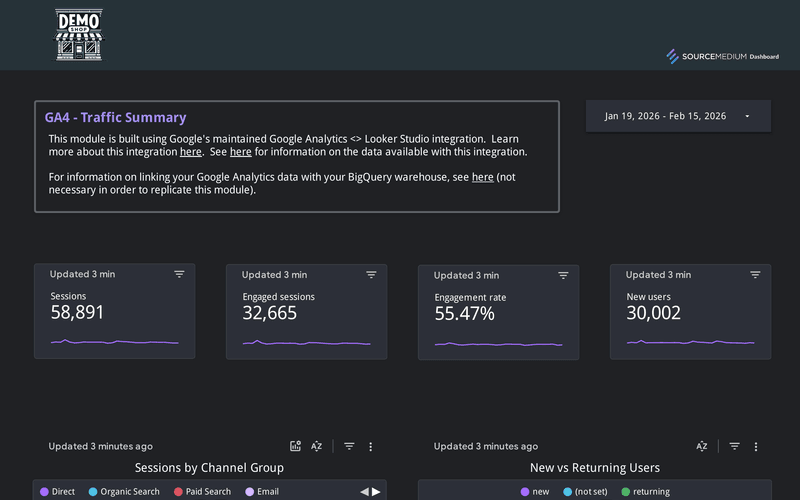This screenshot has width=800, height=500.
Task: Open filter icon on Engaged sessions scorecard
Action: tap(371, 274)
